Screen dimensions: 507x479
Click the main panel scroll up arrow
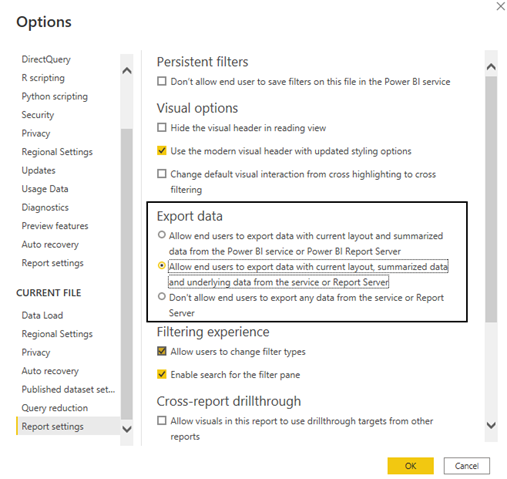point(491,67)
